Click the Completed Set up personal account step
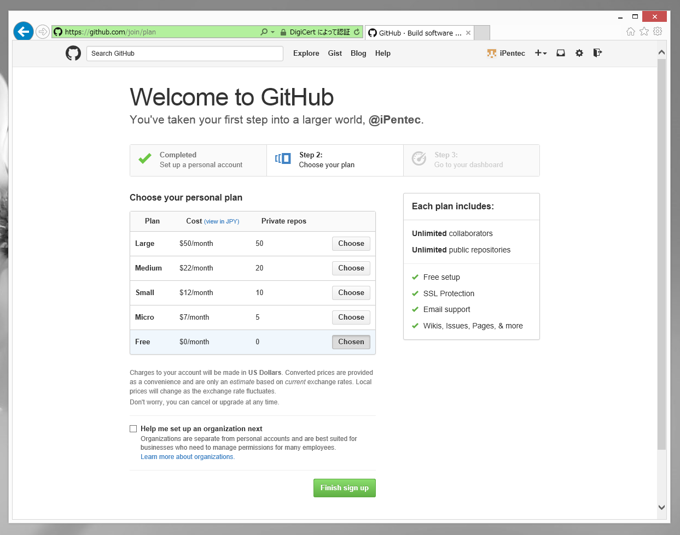The width and height of the screenshot is (680, 535). [x=198, y=160]
